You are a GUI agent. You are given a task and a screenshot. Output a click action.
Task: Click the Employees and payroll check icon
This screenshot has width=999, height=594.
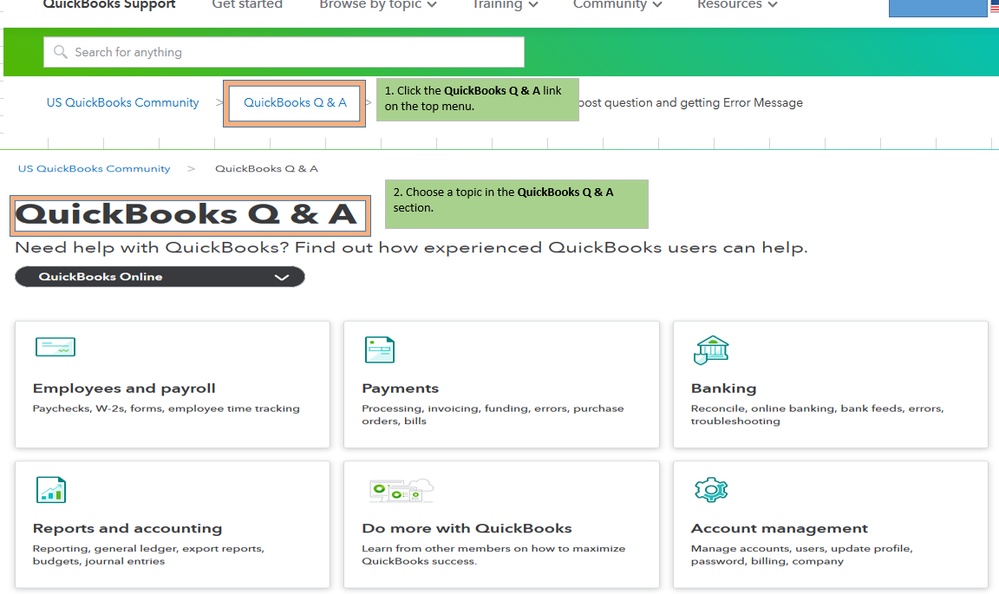55,347
